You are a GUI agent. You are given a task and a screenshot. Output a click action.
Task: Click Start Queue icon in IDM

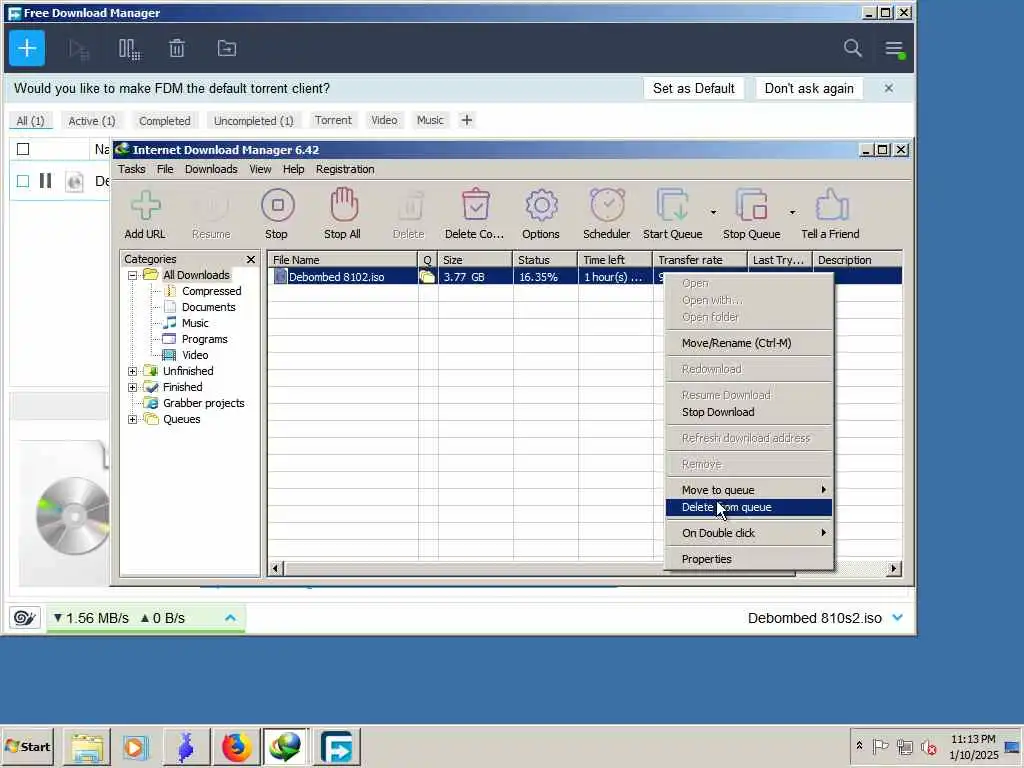(x=673, y=214)
